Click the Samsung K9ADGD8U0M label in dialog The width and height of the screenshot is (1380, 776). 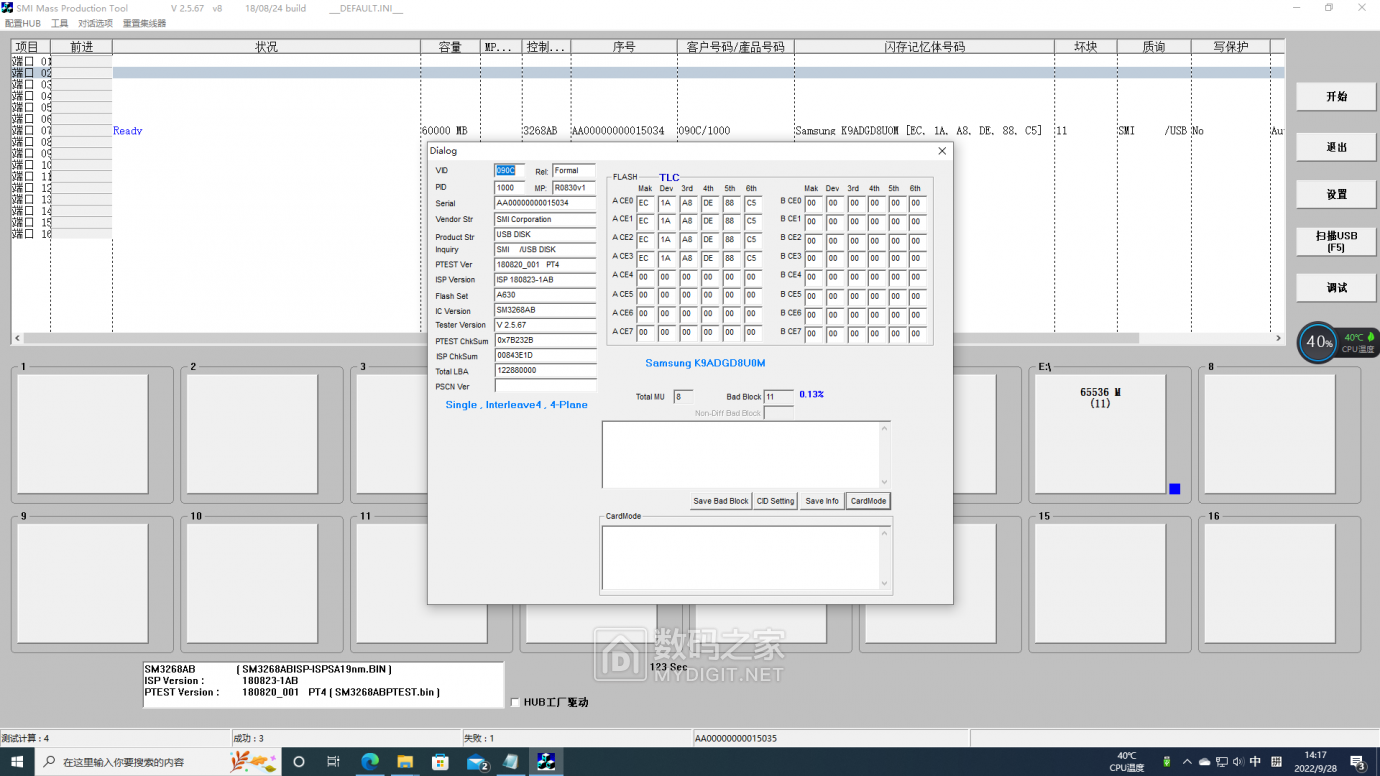pos(705,363)
